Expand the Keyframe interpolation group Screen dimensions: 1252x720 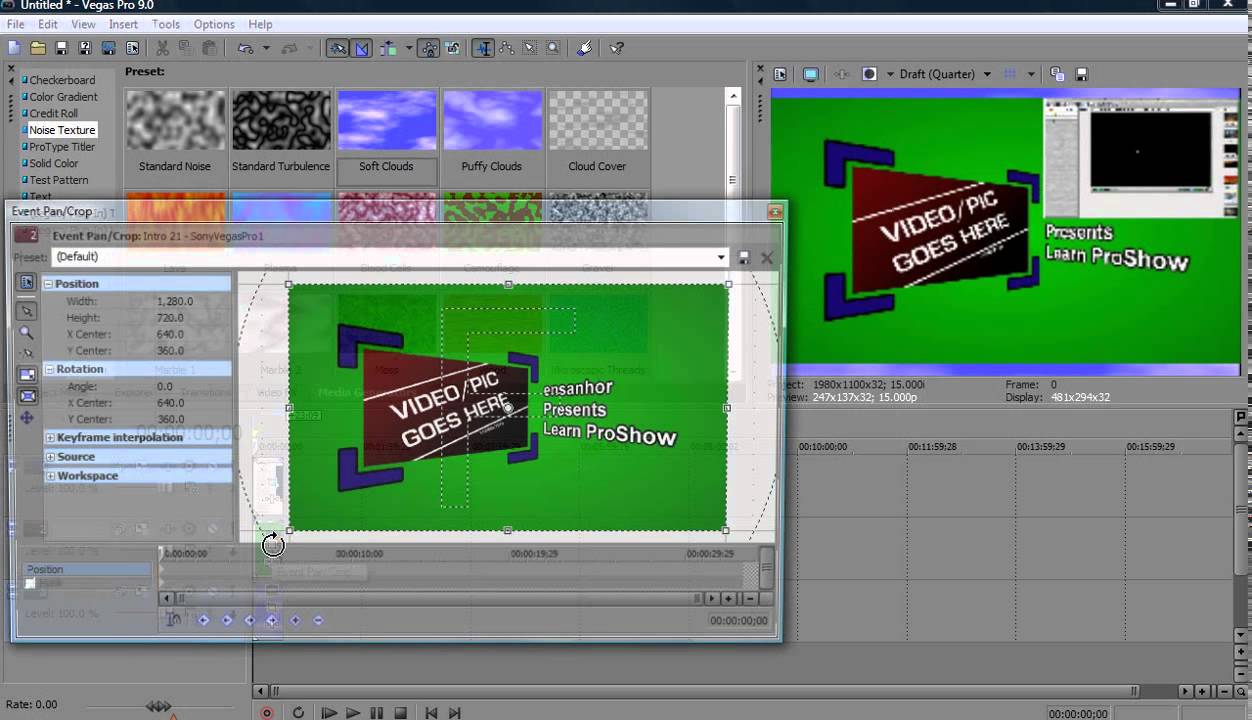49,437
